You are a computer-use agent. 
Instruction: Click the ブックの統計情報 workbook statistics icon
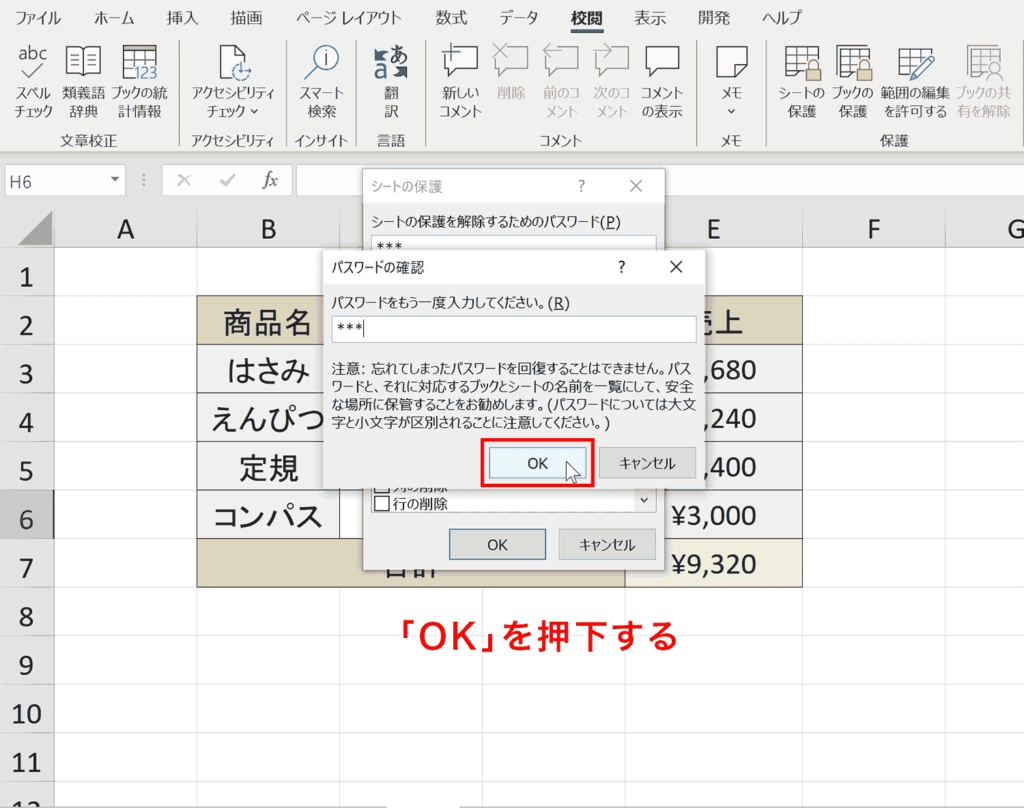140,80
